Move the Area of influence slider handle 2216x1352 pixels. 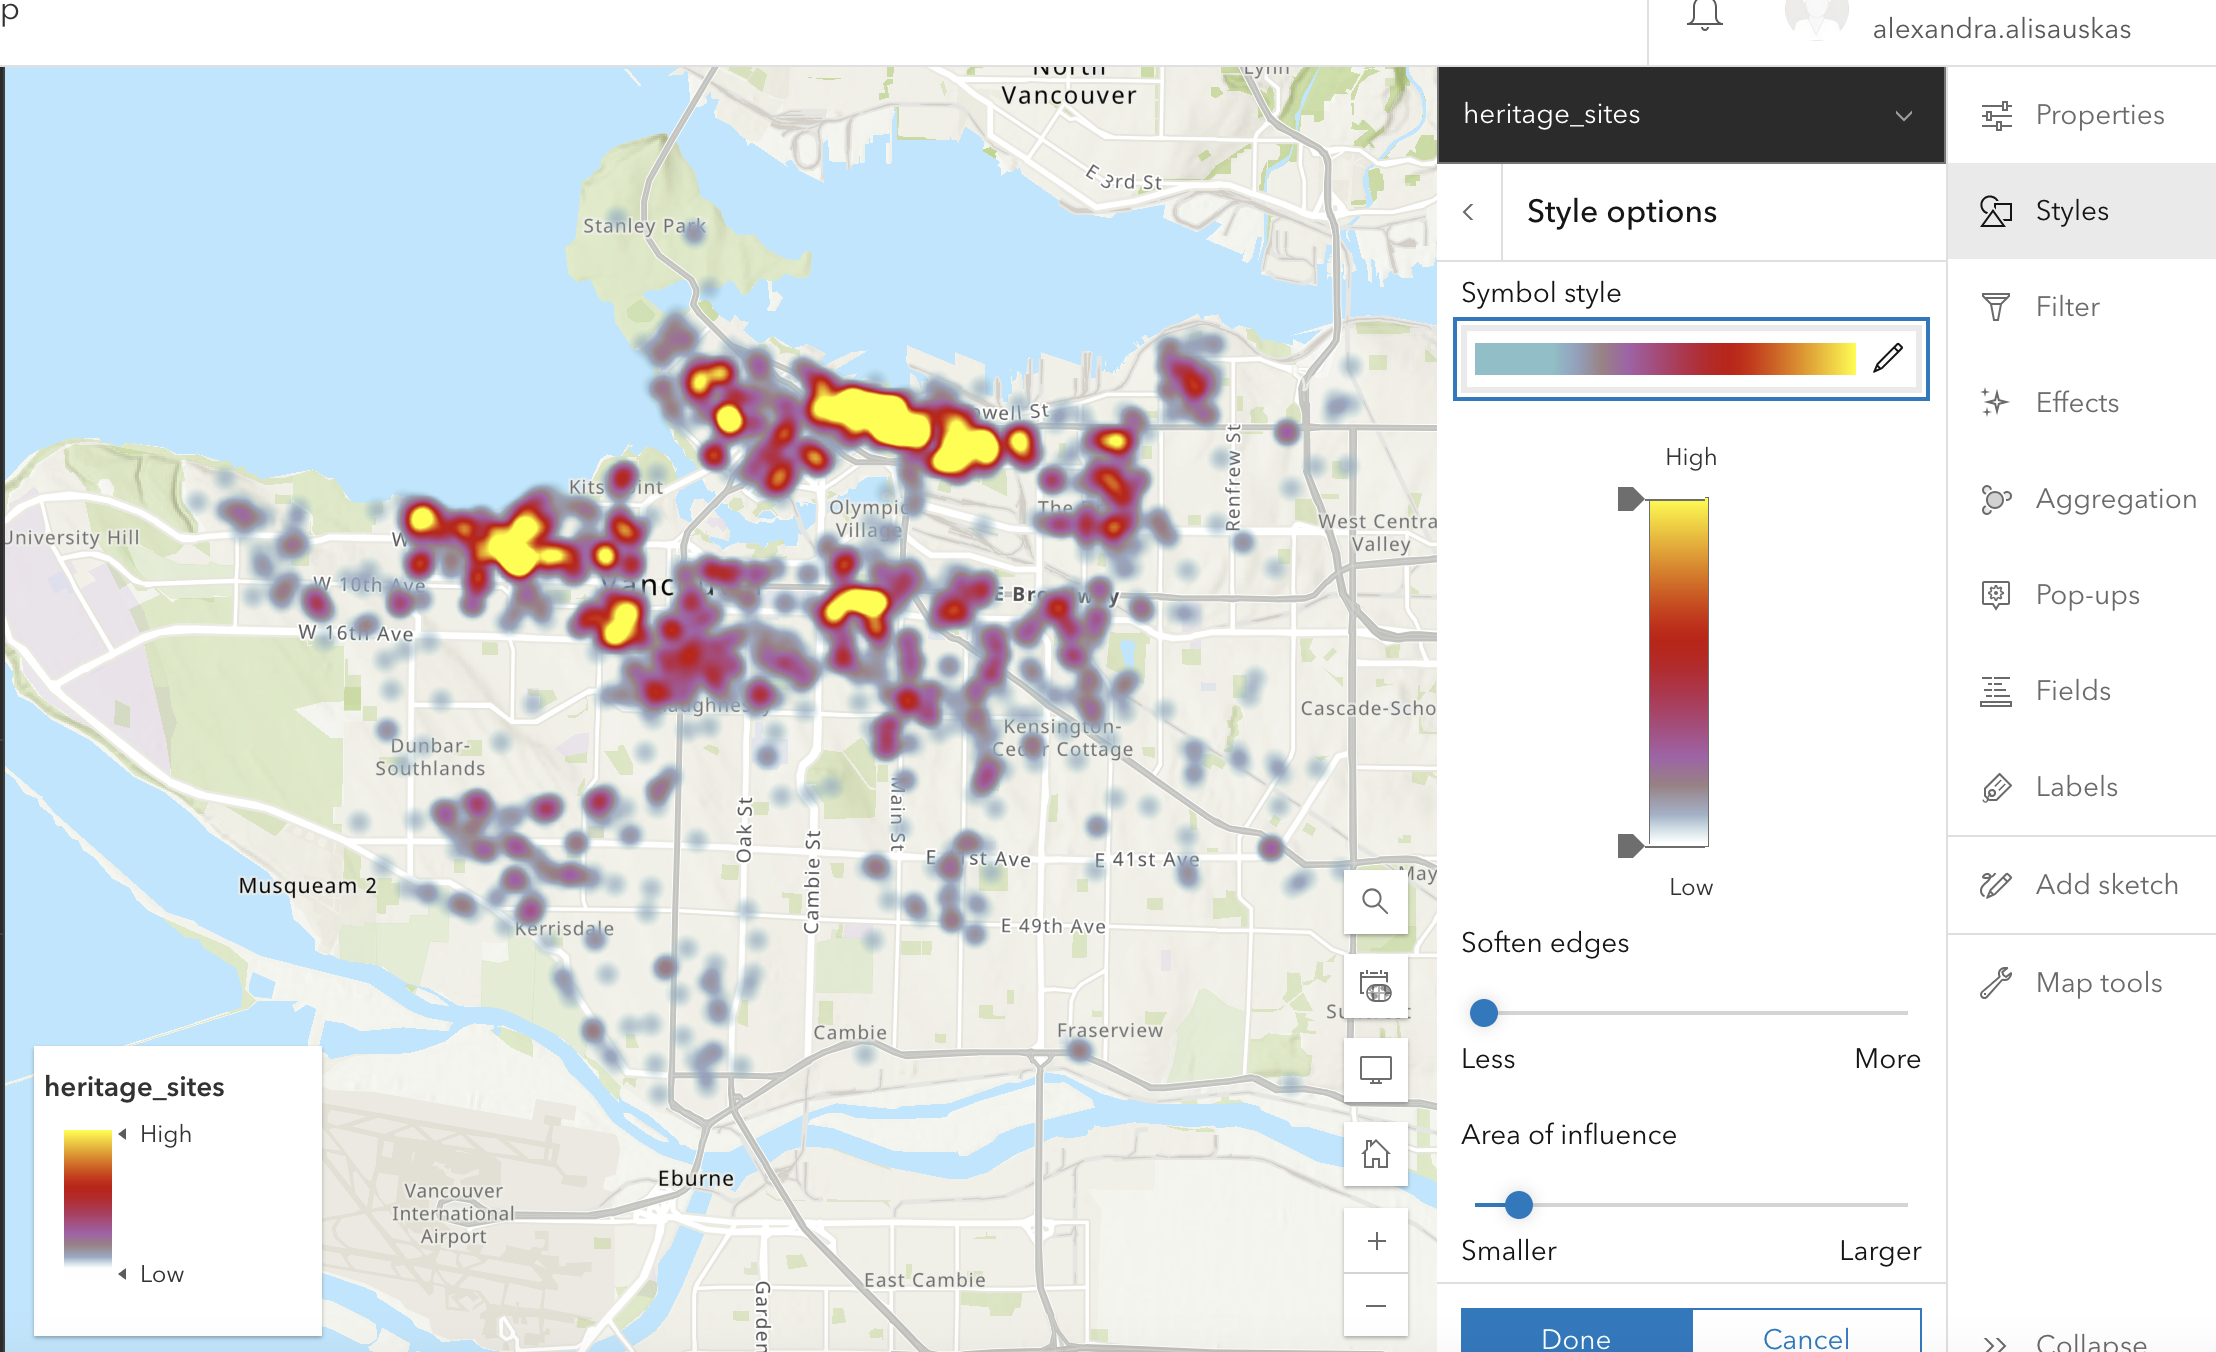pos(1518,1205)
